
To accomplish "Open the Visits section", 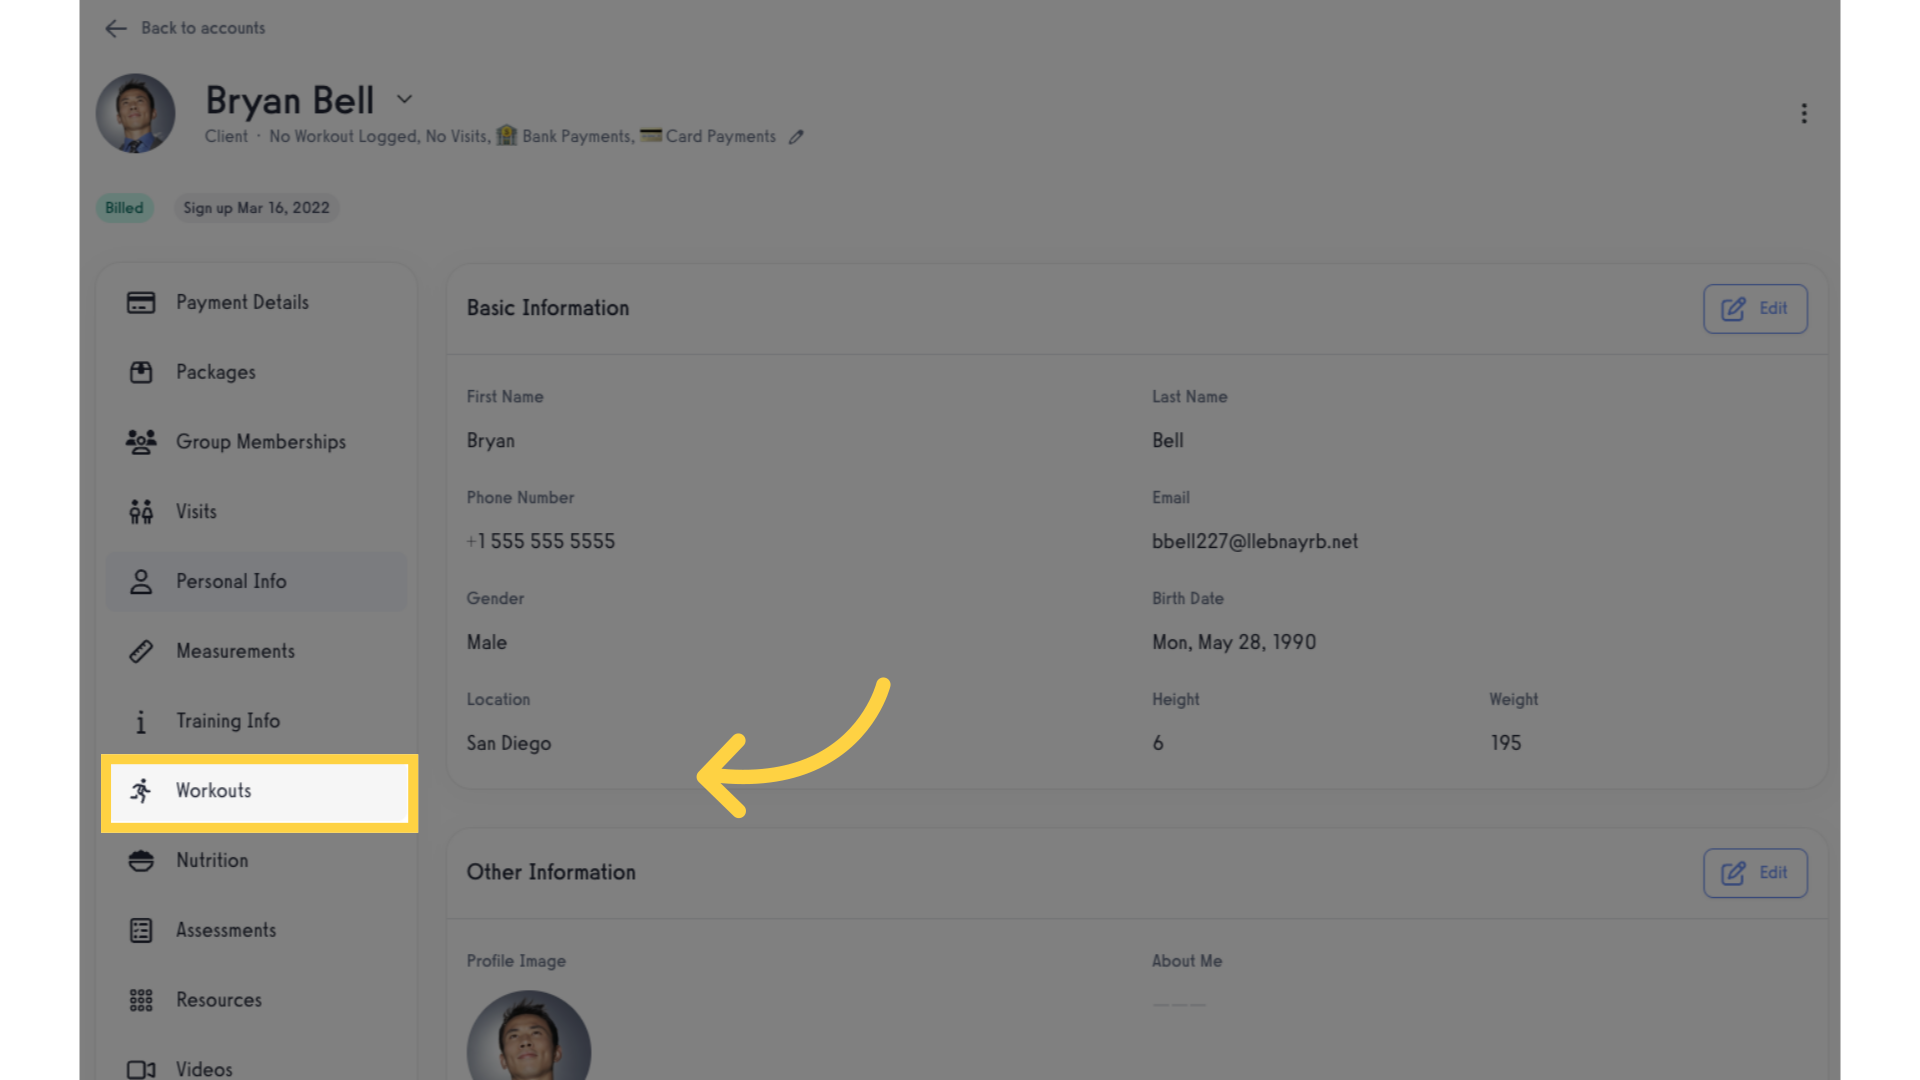I will [257, 512].
